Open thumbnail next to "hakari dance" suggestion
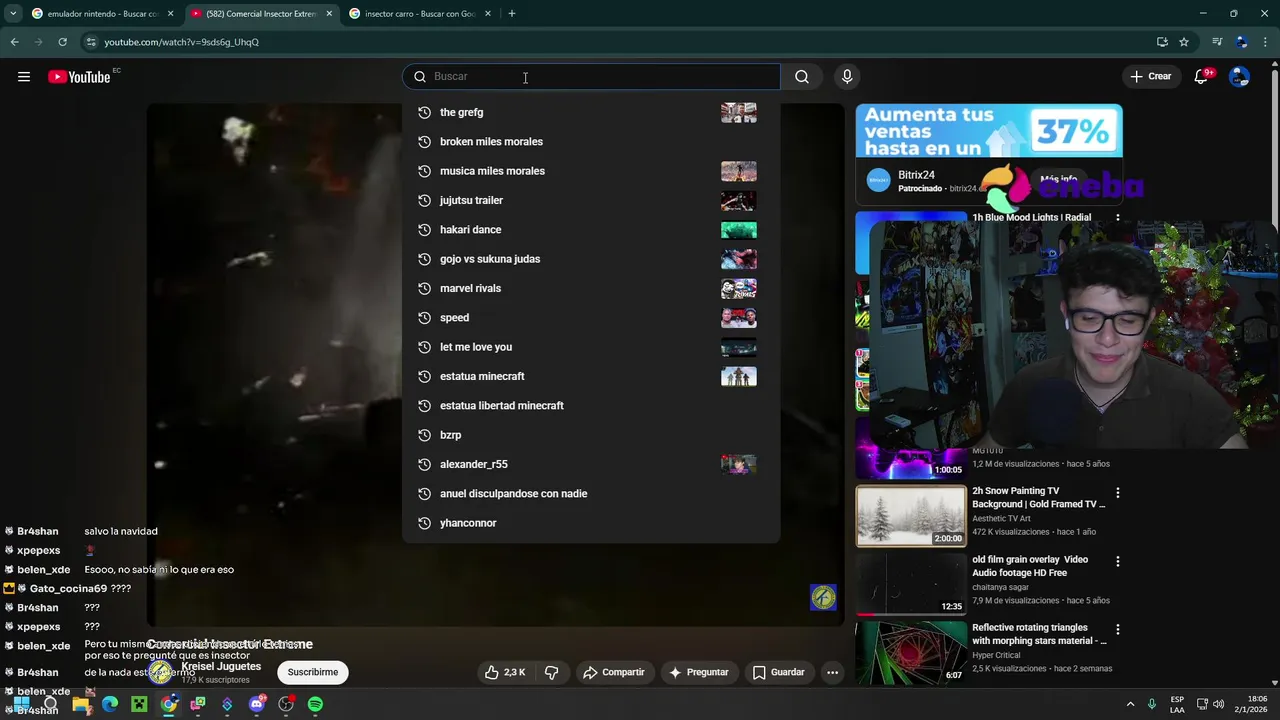 [739, 230]
